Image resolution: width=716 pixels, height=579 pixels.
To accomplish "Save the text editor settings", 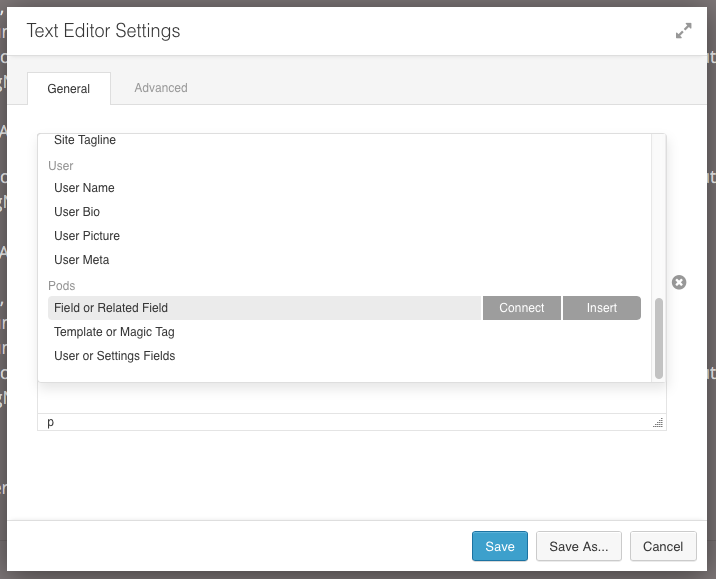I will 500,546.
